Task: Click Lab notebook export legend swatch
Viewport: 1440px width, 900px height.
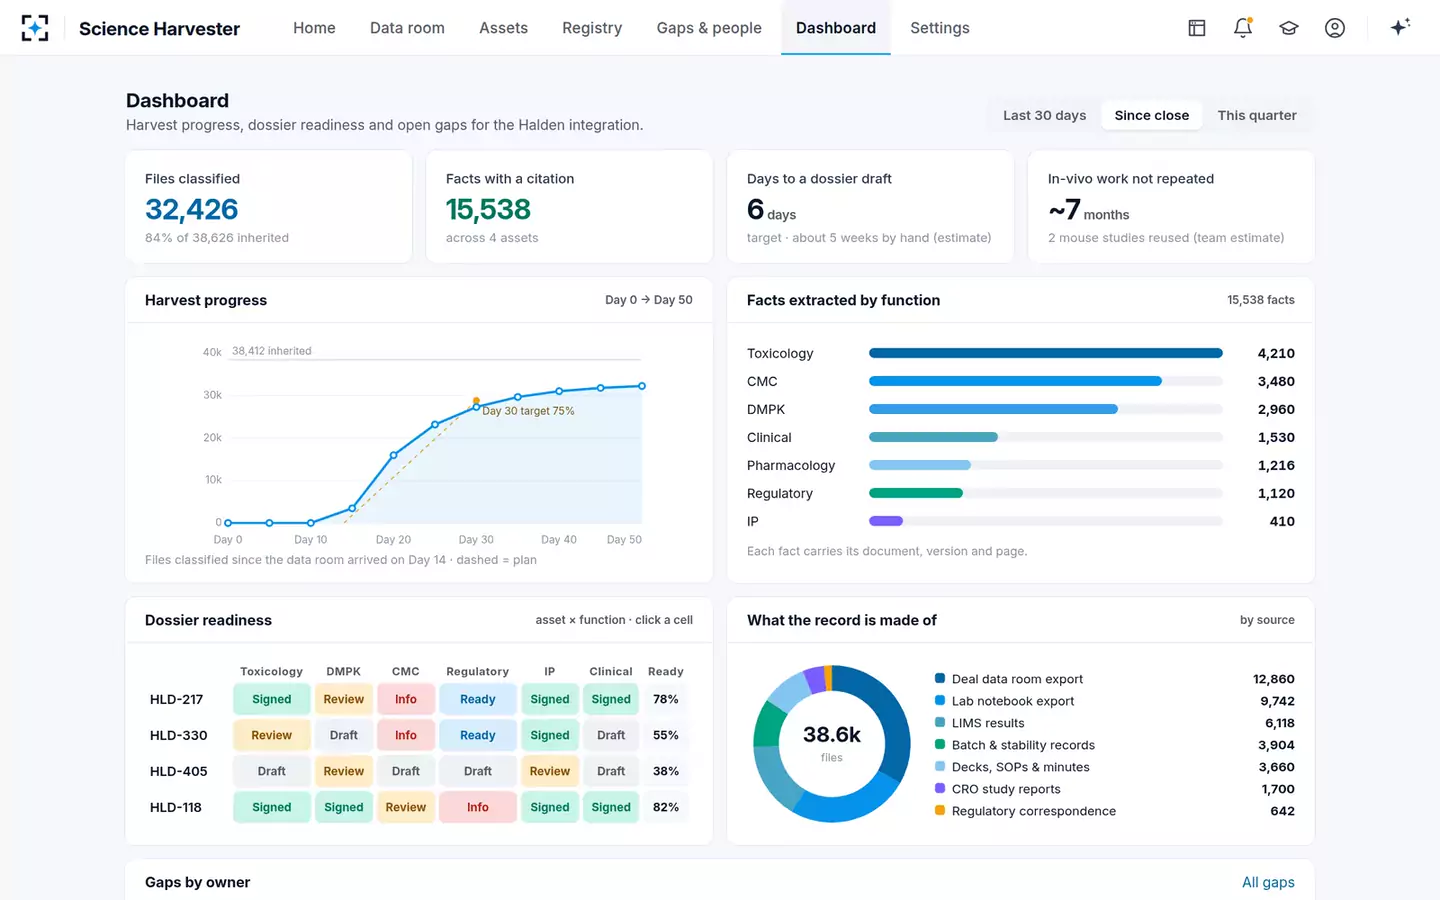Action: pos(940,700)
